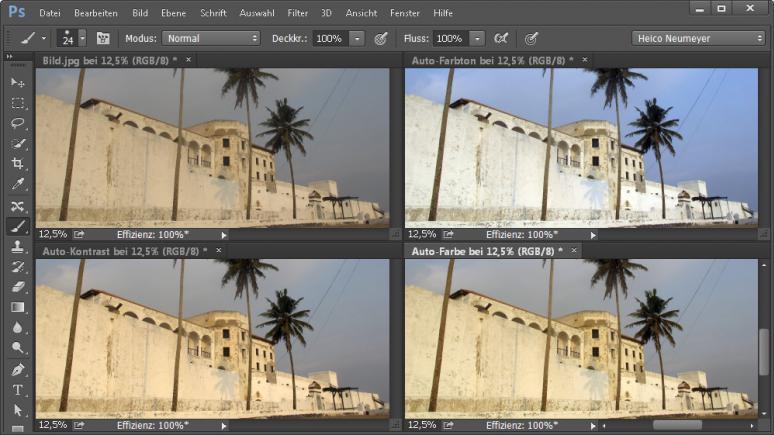Screen dimensions: 774x435
Task: Toggle the brush panel button
Action: click(x=103, y=38)
